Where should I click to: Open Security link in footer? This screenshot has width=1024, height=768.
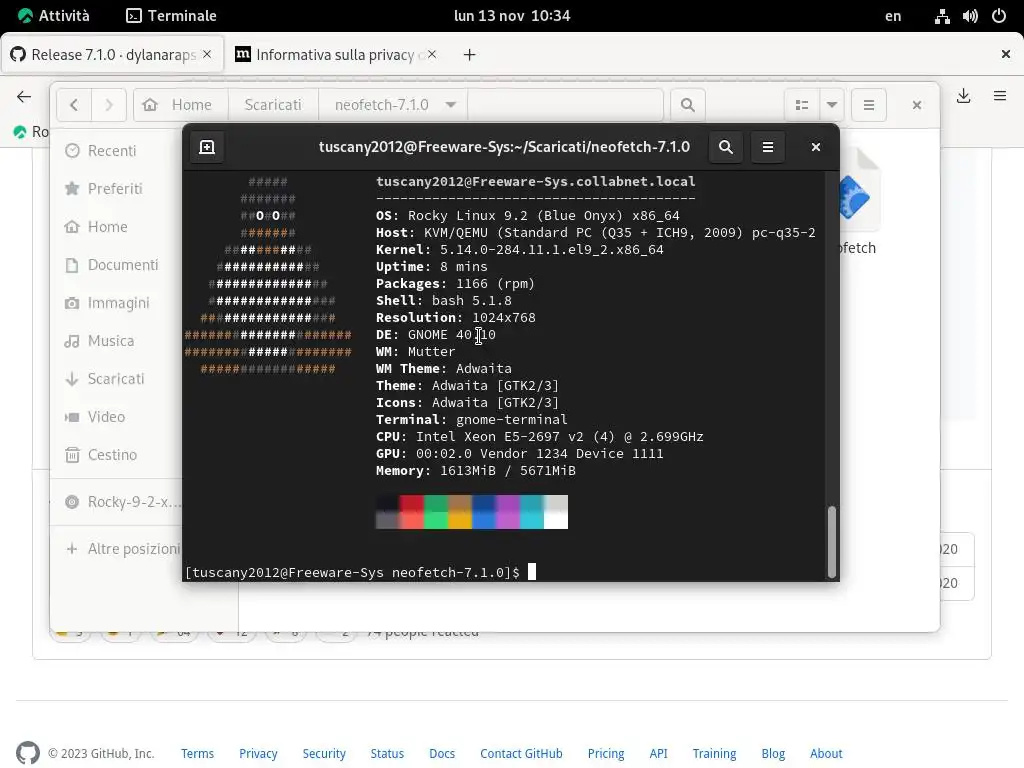click(x=324, y=754)
